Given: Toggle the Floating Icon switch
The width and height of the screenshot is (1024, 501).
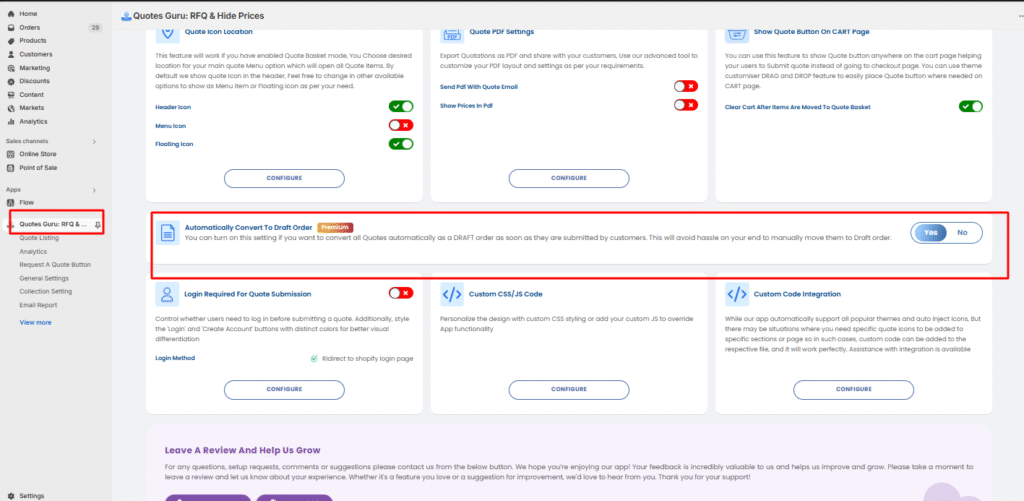Looking at the screenshot, I should click(x=401, y=144).
